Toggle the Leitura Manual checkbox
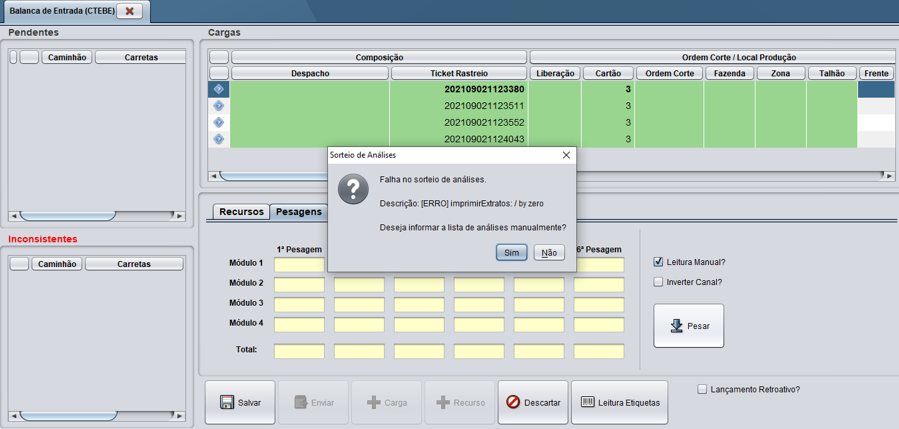Image resolution: width=899 pixels, height=429 pixels. coord(658,262)
